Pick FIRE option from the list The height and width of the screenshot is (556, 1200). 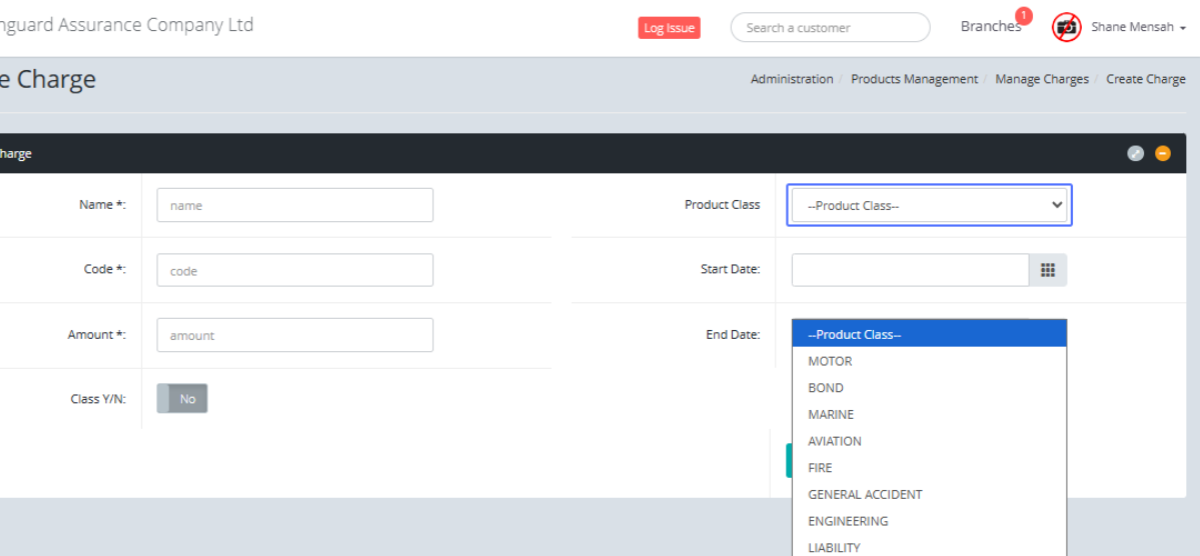click(x=820, y=468)
